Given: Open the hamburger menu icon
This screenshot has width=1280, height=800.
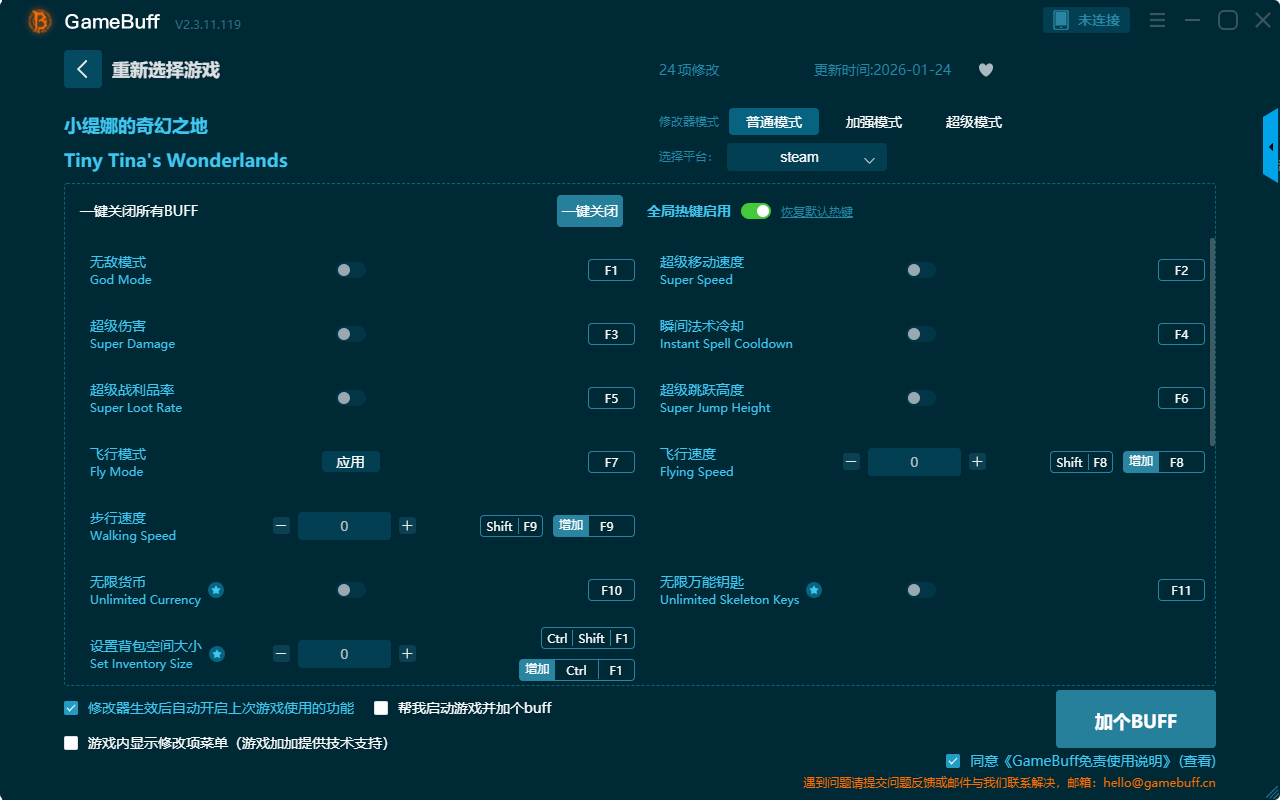Looking at the screenshot, I should pyautogui.click(x=1157, y=20).
